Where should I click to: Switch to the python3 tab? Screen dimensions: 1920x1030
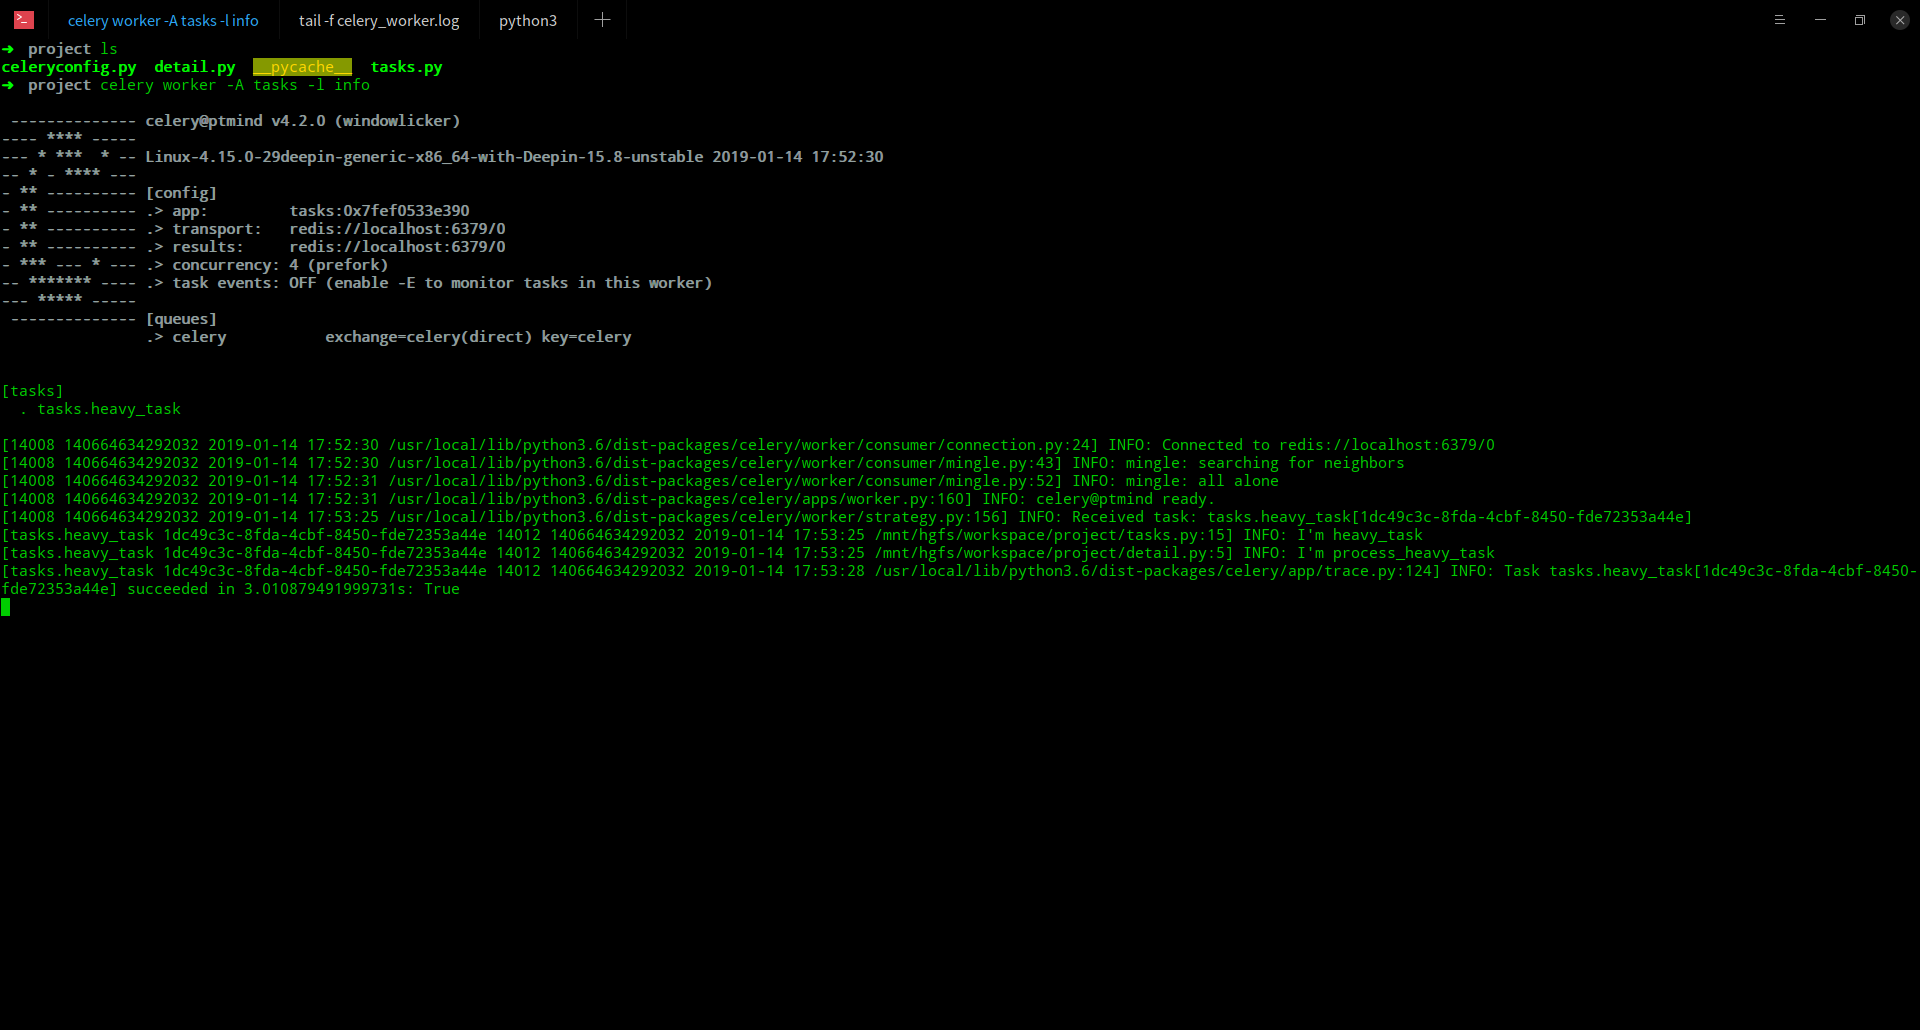pos(528,20)
